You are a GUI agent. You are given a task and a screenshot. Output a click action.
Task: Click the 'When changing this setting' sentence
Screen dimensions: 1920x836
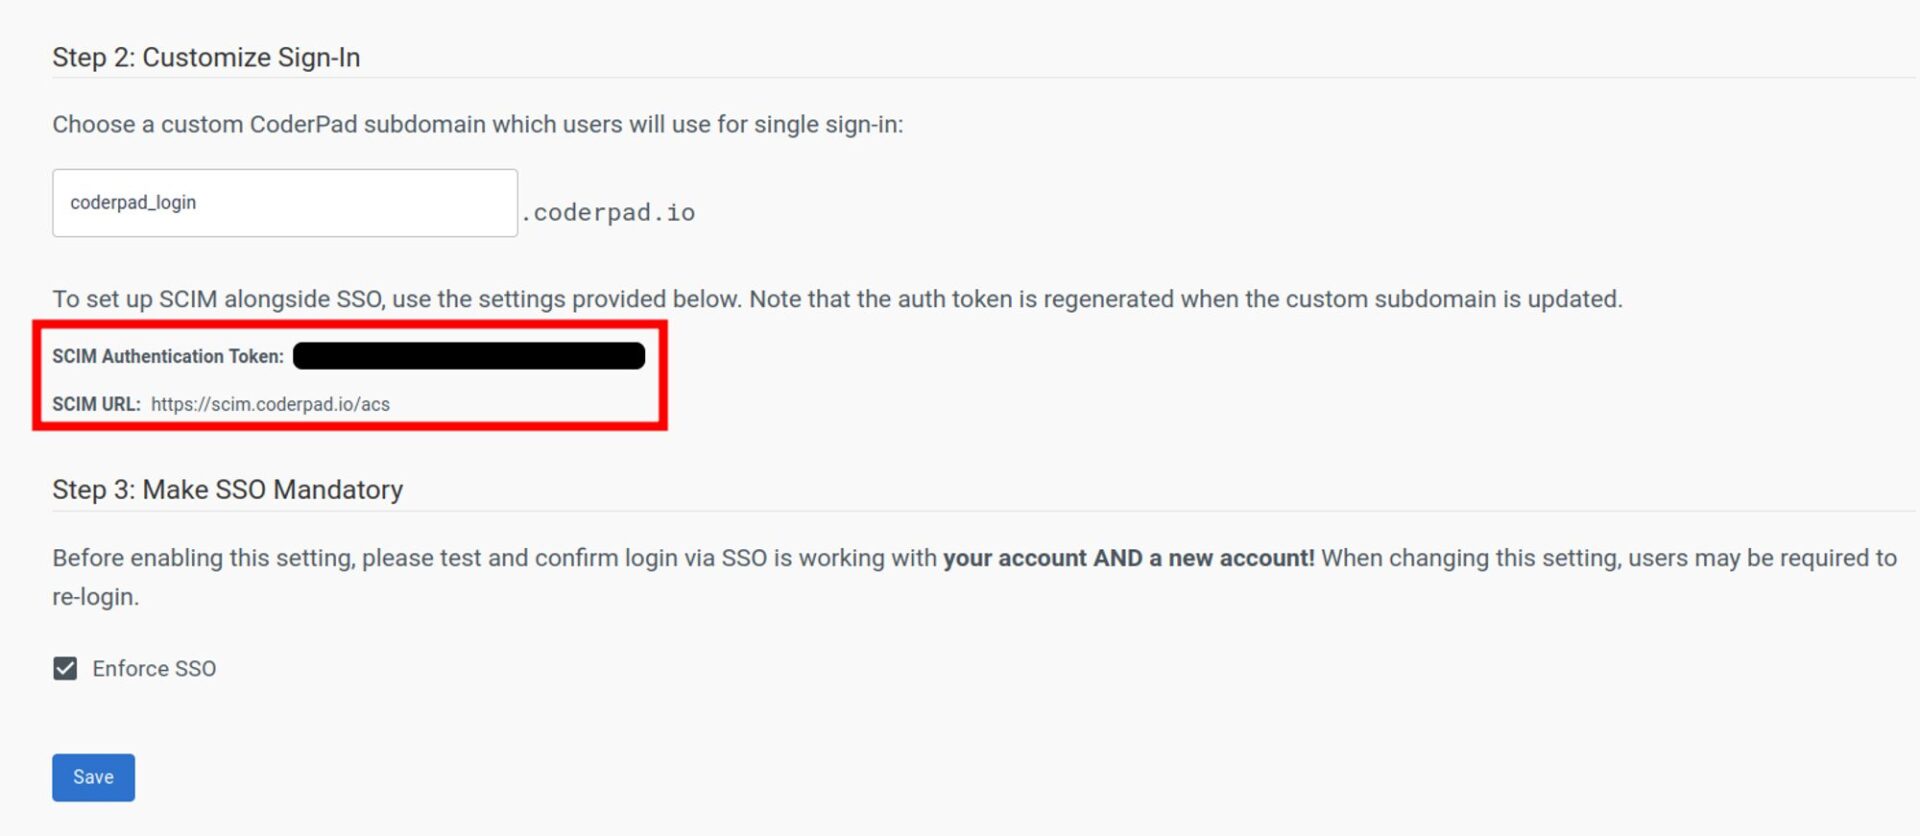coord(1608,558)
